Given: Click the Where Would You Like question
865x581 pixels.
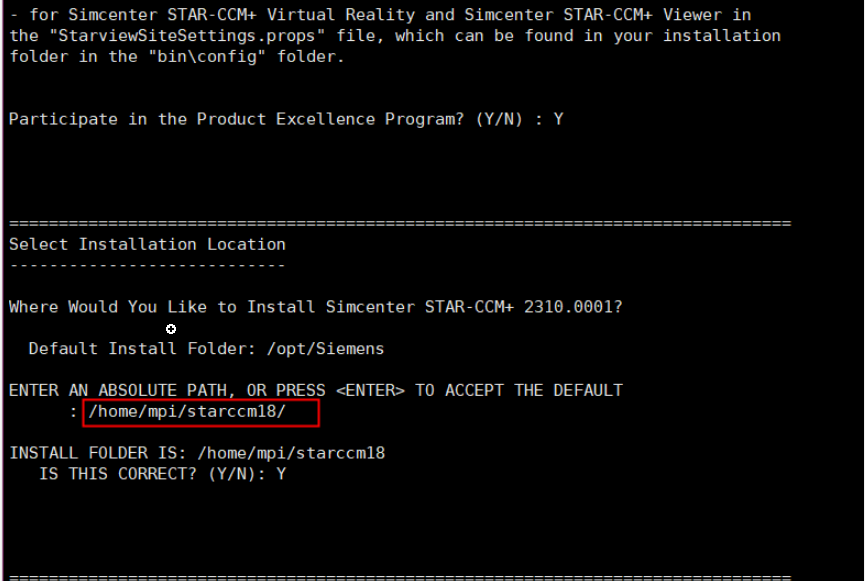Looking at the screenshot, I should (160, 307).
